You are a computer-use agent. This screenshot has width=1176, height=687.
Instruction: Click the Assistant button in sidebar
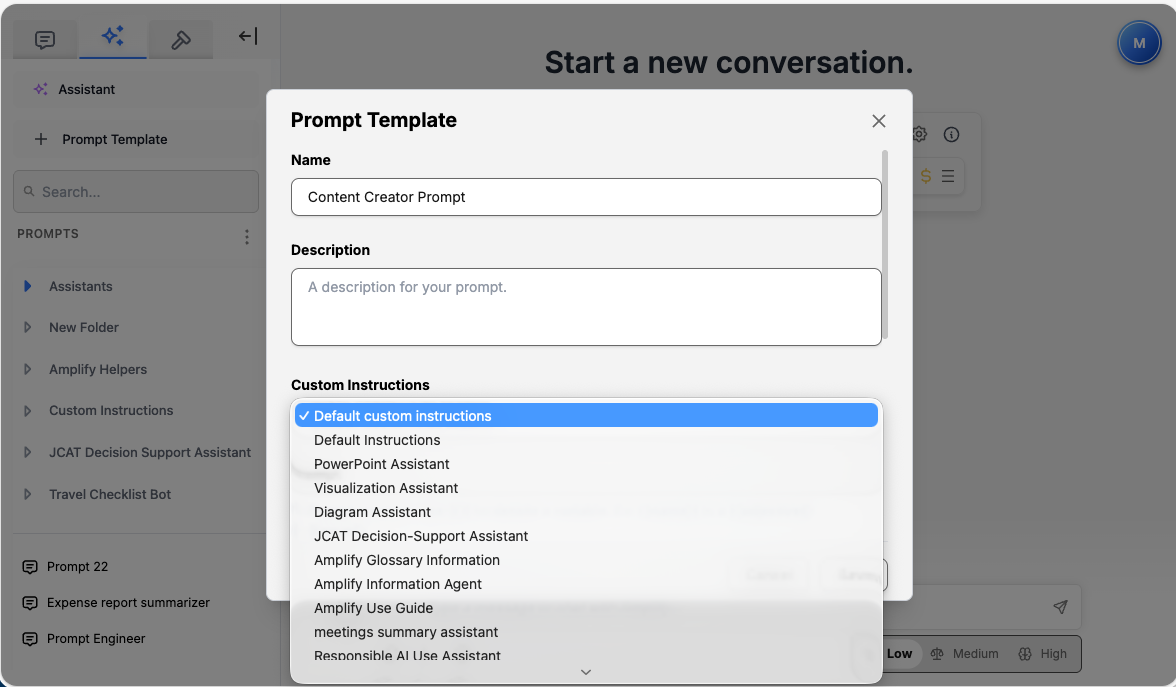point(87,90)
